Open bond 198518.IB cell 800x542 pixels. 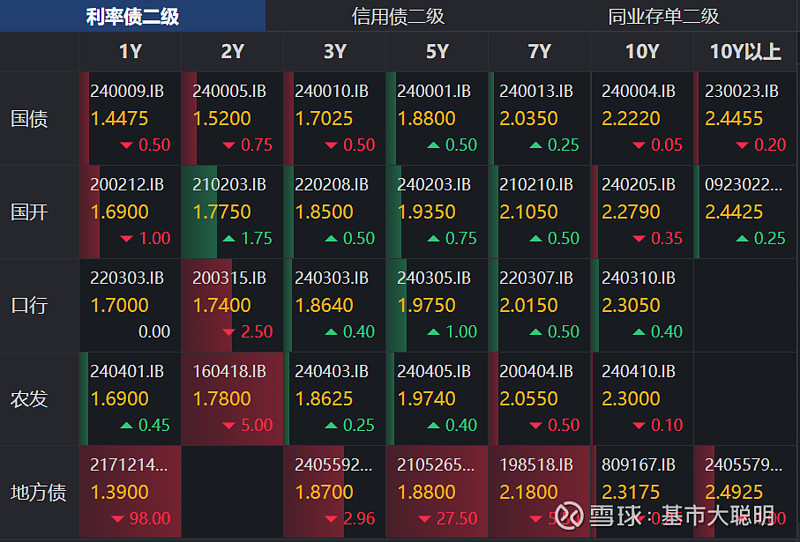[539, 492]
